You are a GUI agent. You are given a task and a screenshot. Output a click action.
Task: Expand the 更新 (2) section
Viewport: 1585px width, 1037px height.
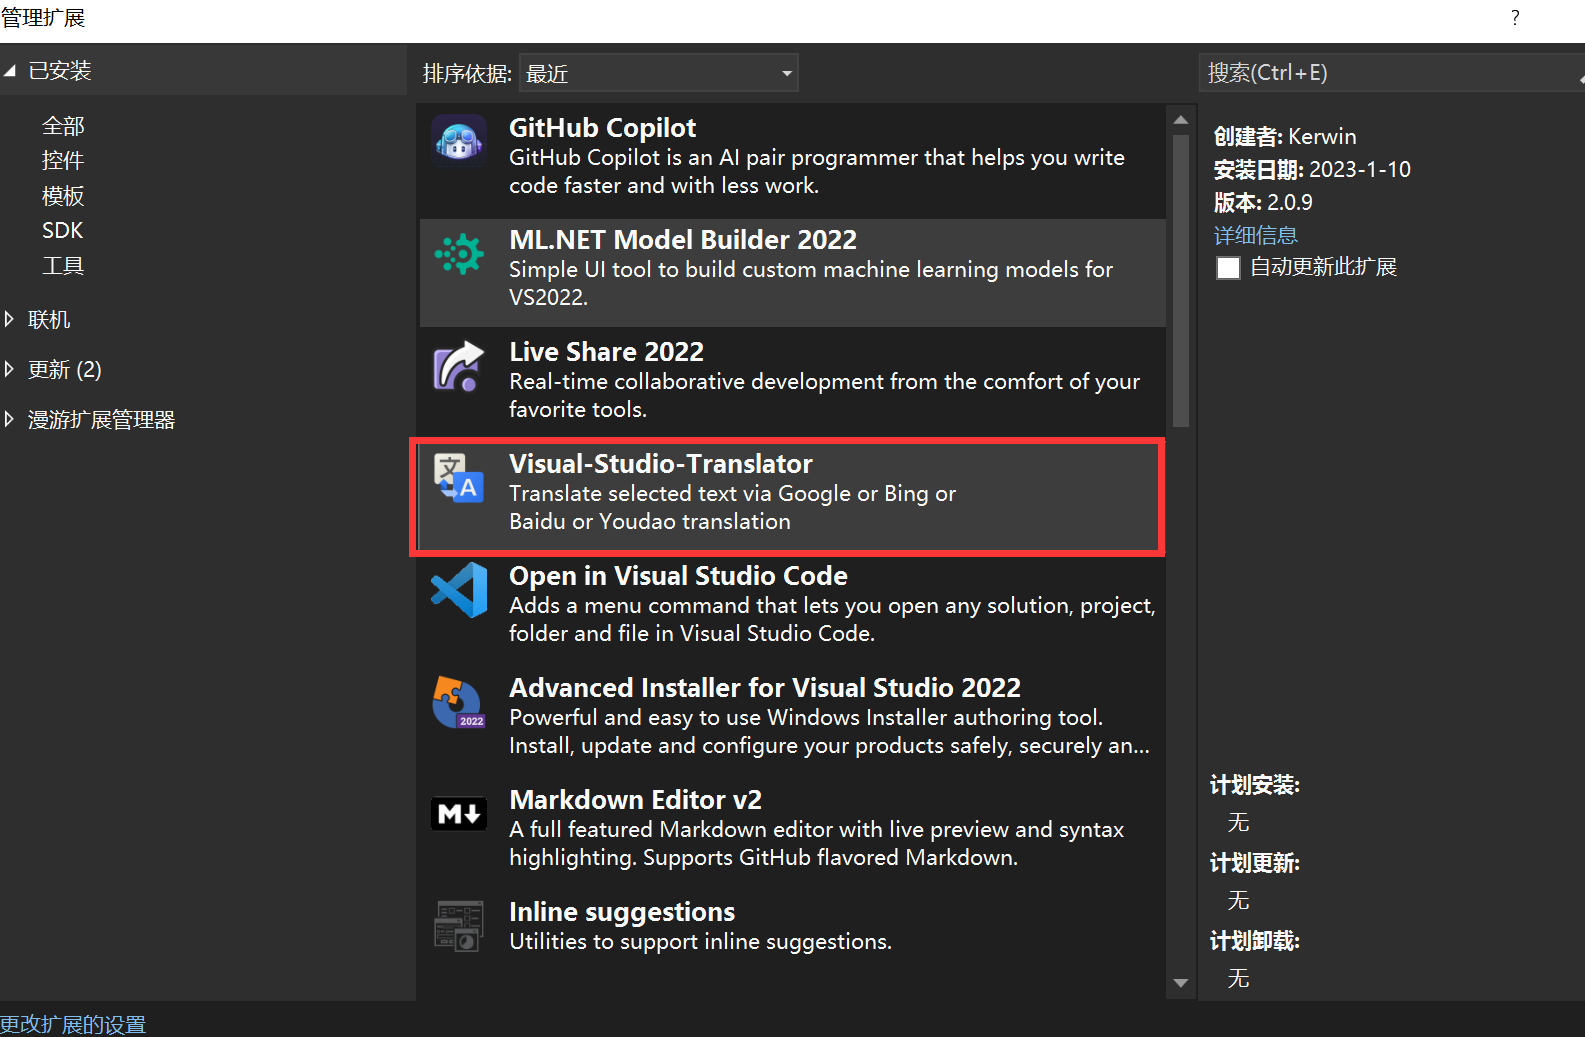pos(10,370)
